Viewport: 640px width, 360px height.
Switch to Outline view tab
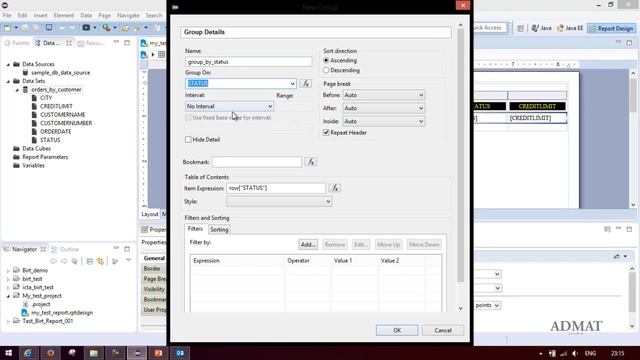point(65,249)
